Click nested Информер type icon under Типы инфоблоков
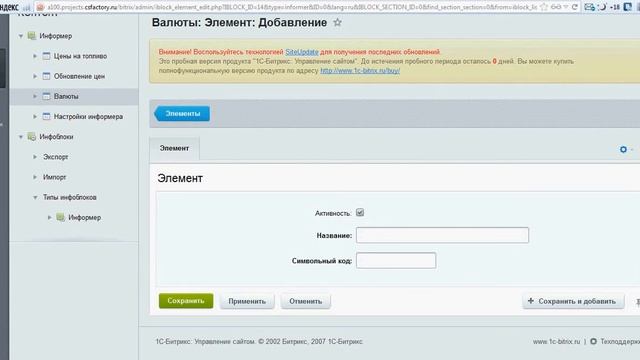This screenshot has height=360, width=640. point(60,217)
